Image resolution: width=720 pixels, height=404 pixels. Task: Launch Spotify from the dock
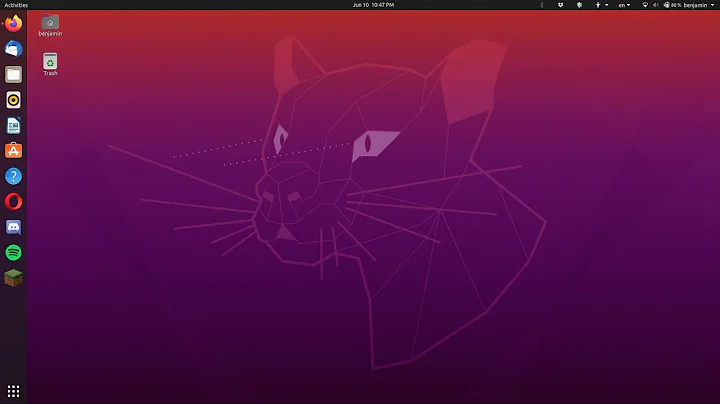(x=13, y=252)
